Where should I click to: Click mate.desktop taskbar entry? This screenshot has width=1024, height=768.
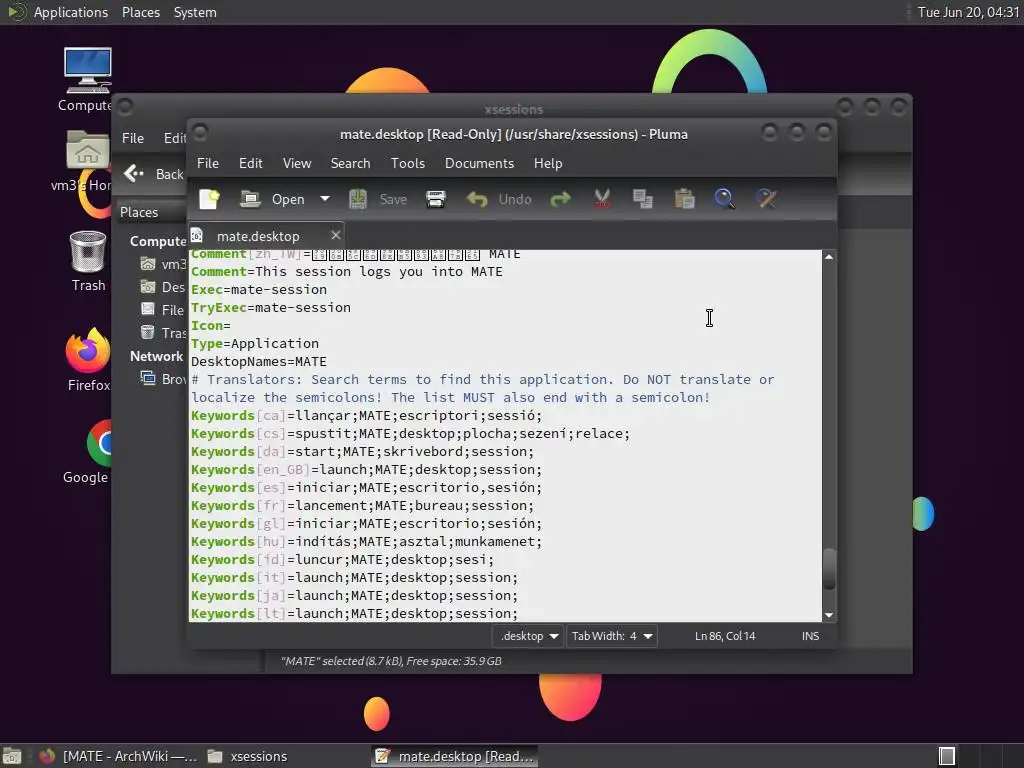coord(455,756)
